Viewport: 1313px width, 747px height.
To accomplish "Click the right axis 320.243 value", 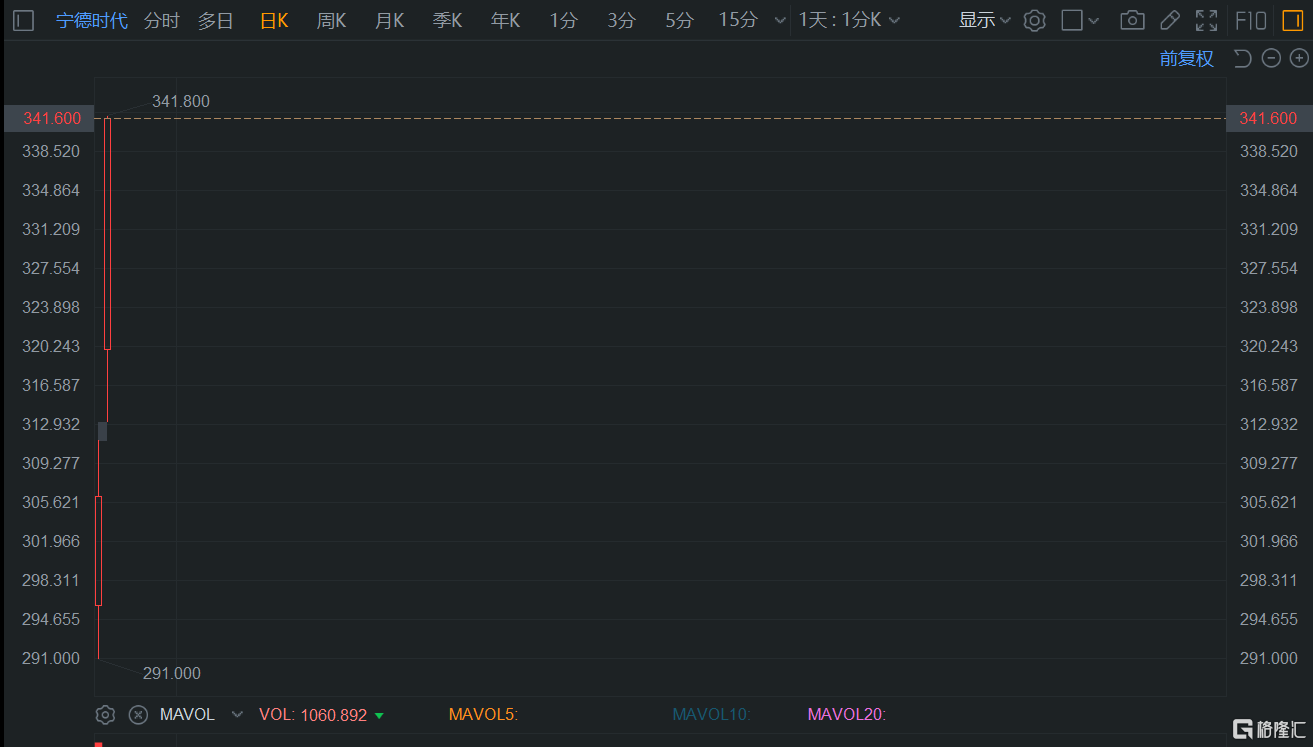I will pos(1269,346).
